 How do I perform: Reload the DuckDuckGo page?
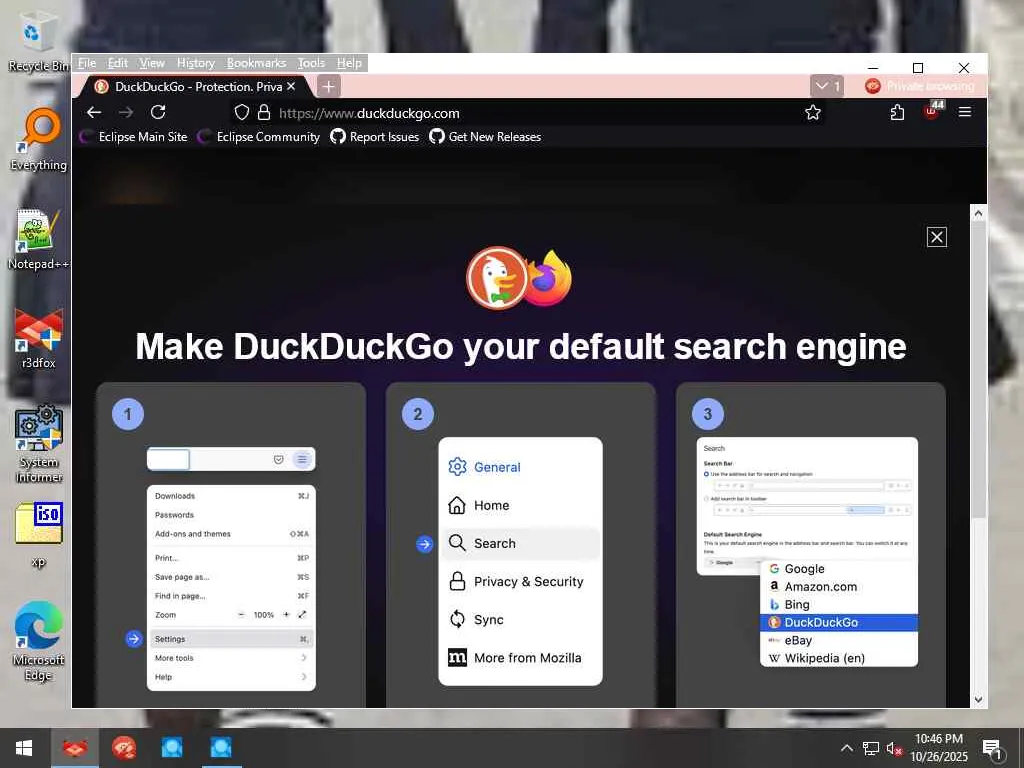coord(158,112)
